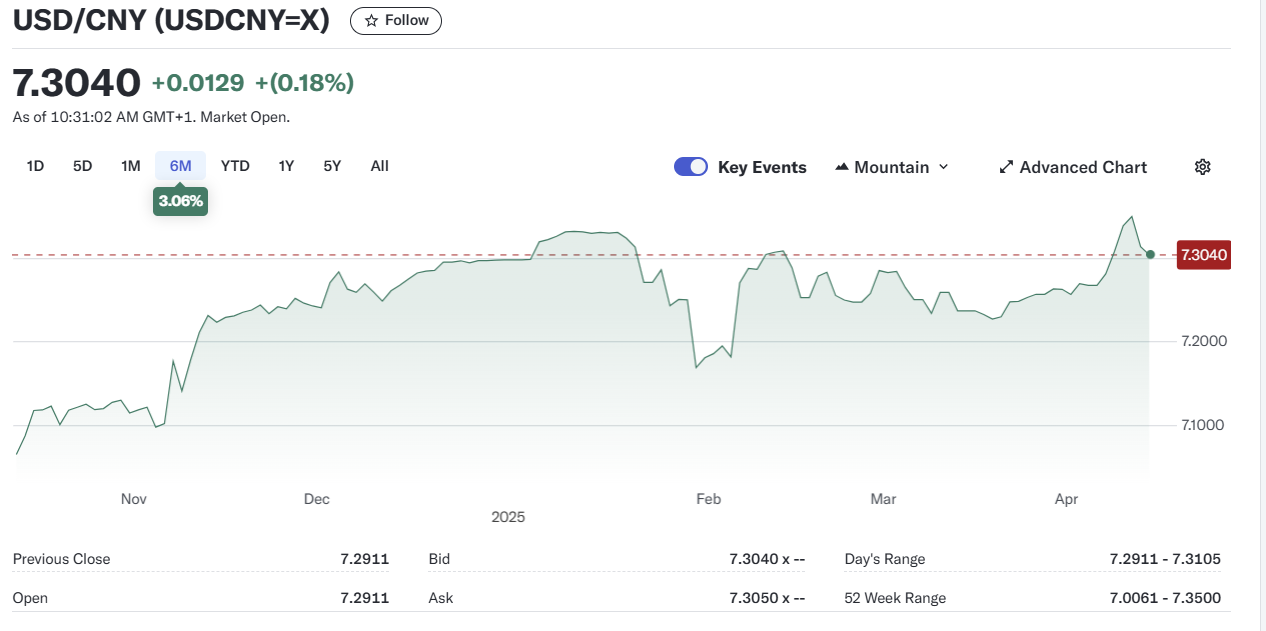
Task: Select the 6M range tab
Action: [180, 166]
